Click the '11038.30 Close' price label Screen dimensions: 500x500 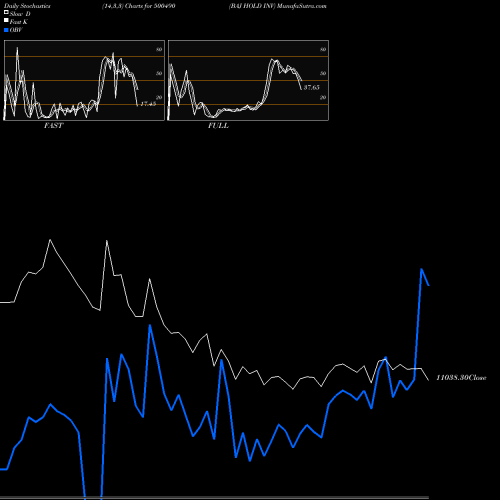point(461,378)
